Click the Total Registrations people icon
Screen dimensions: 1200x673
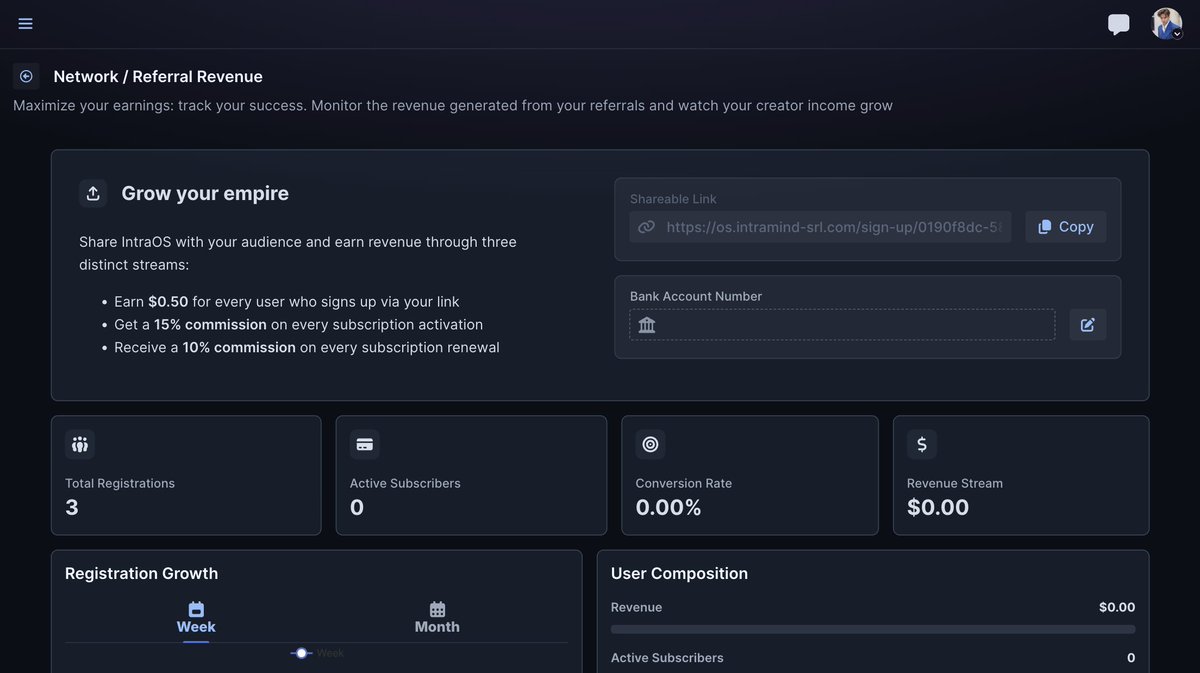80,444
